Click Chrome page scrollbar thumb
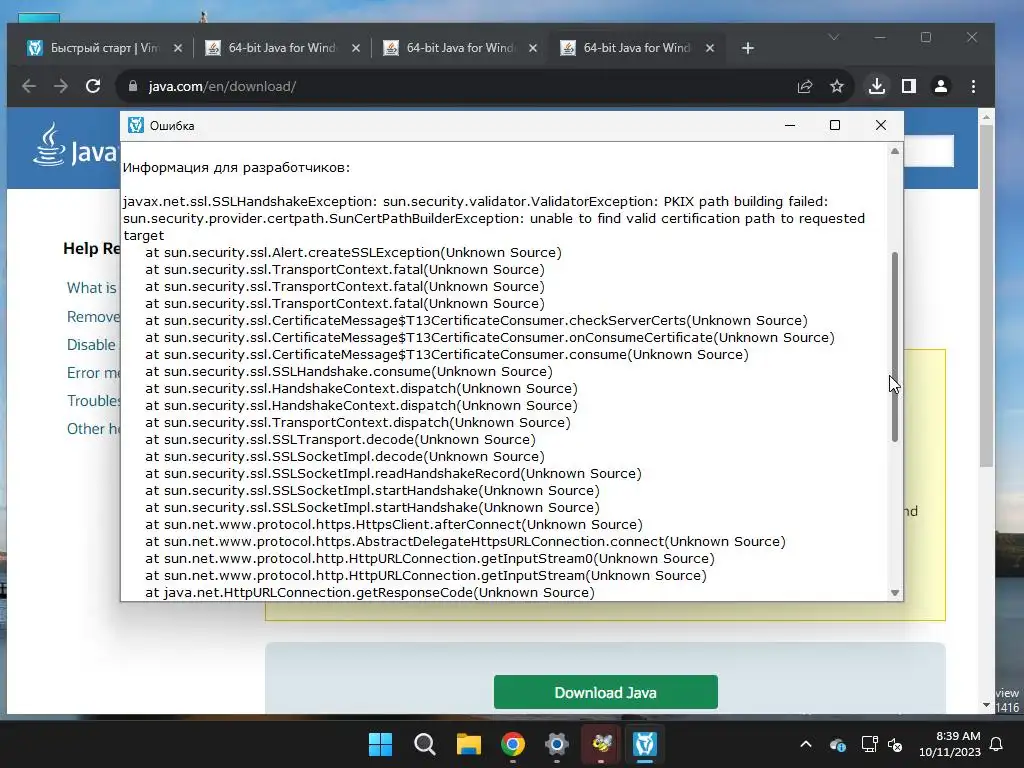 pos(986,295)
